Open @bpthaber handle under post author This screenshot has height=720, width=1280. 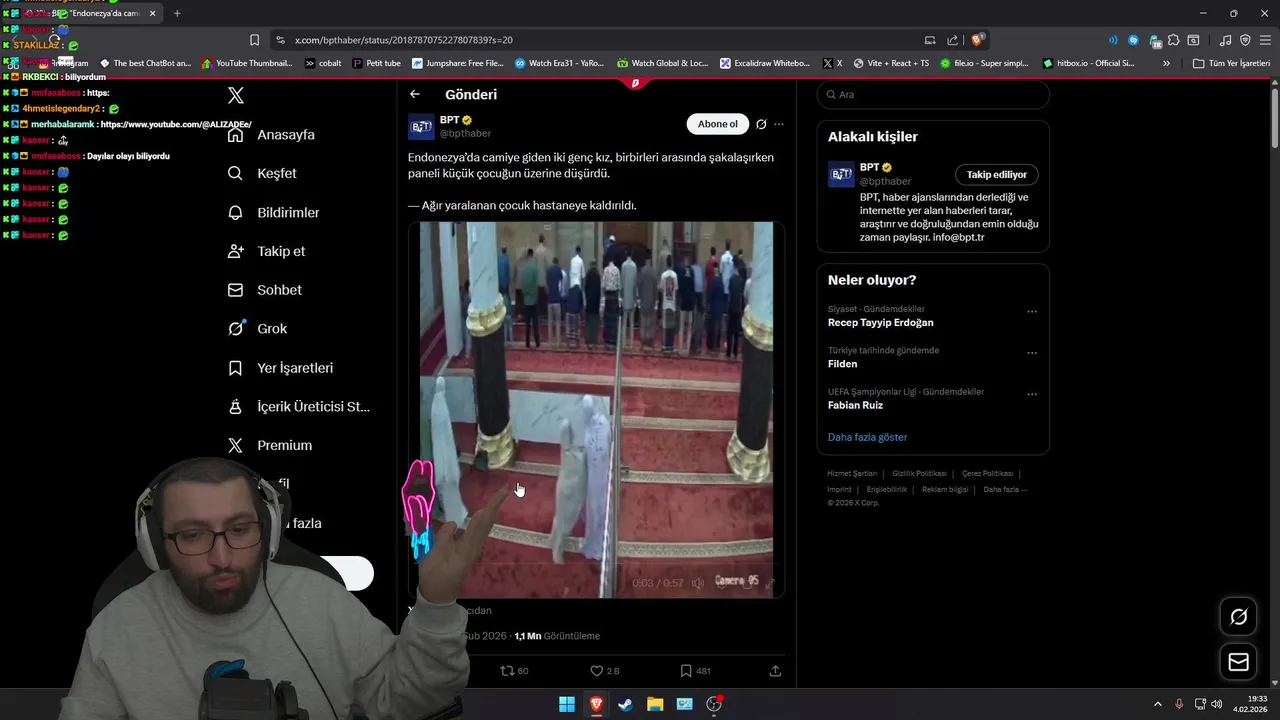tap(465, 133)
